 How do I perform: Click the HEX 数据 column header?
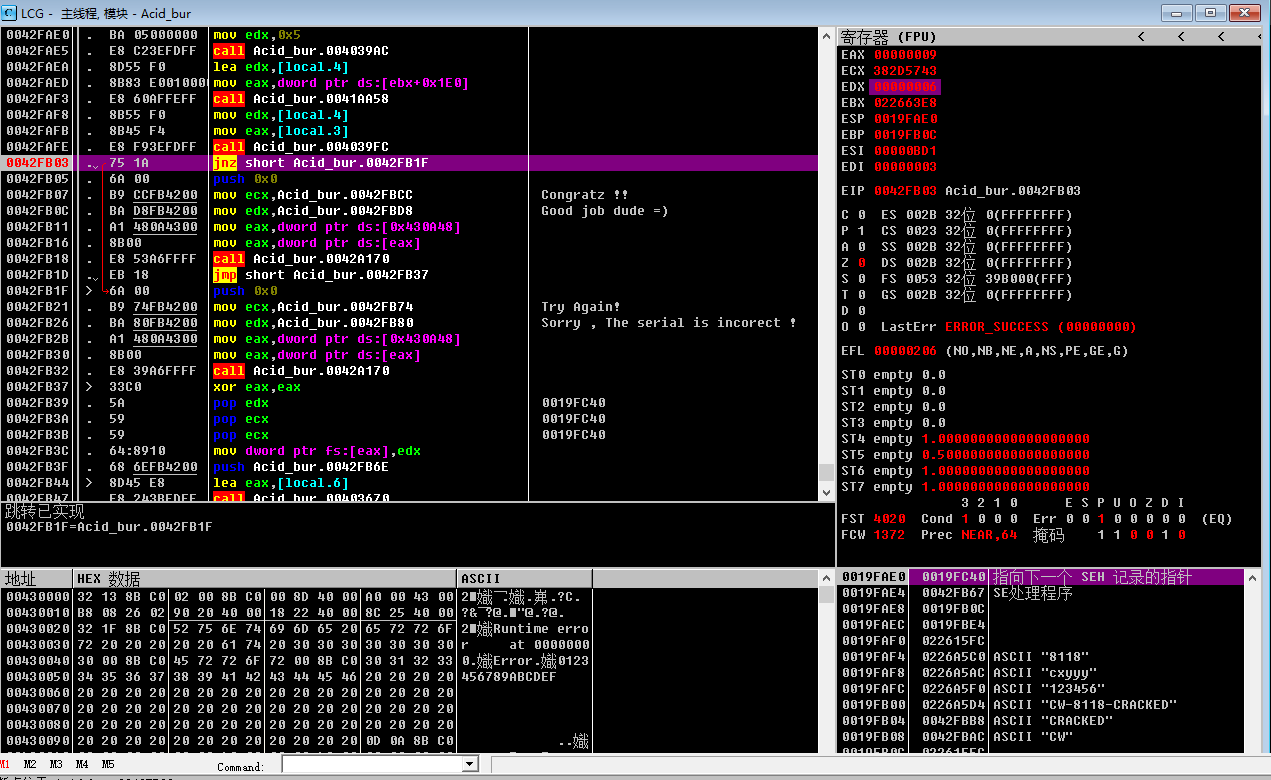pyautogui.click(x=108, y=579)
